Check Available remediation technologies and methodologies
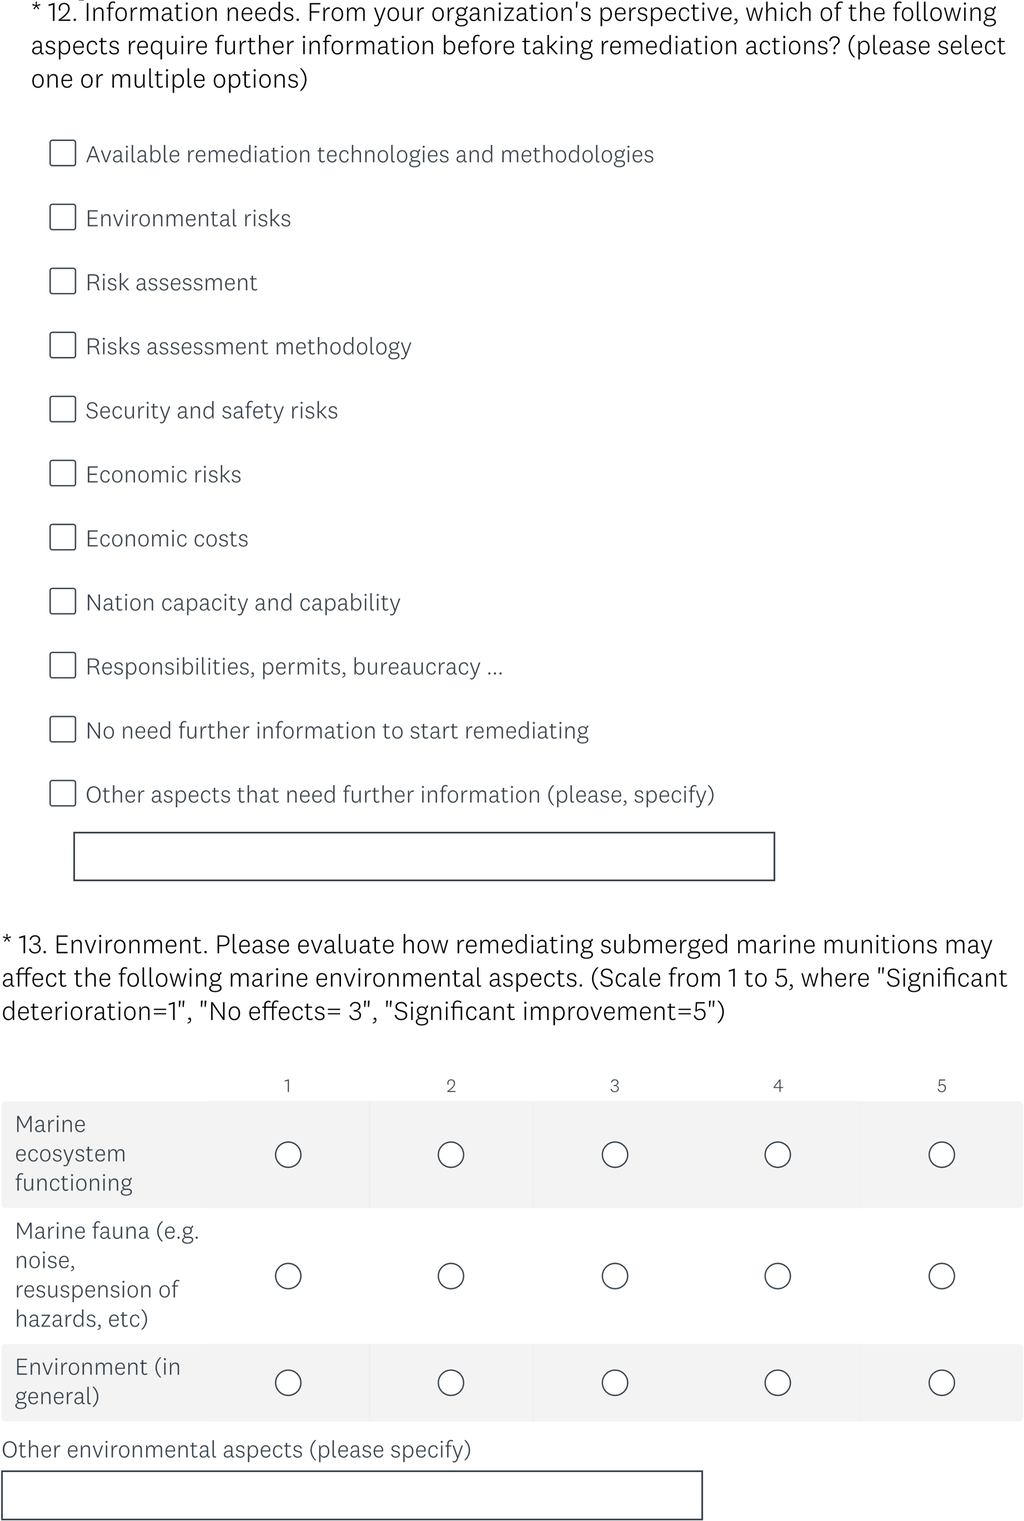The height and width of the screenshot is (1521, 1024). coord(63,153)
